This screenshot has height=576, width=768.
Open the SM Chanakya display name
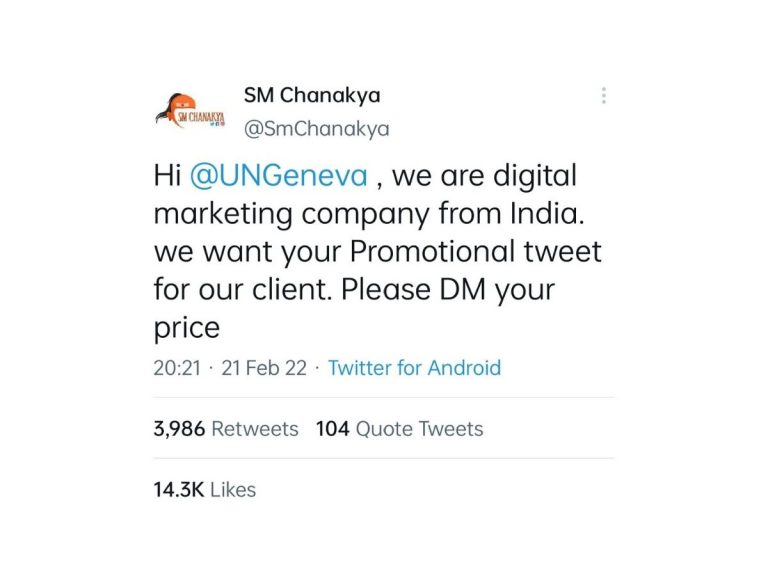(x=312, y=96)
